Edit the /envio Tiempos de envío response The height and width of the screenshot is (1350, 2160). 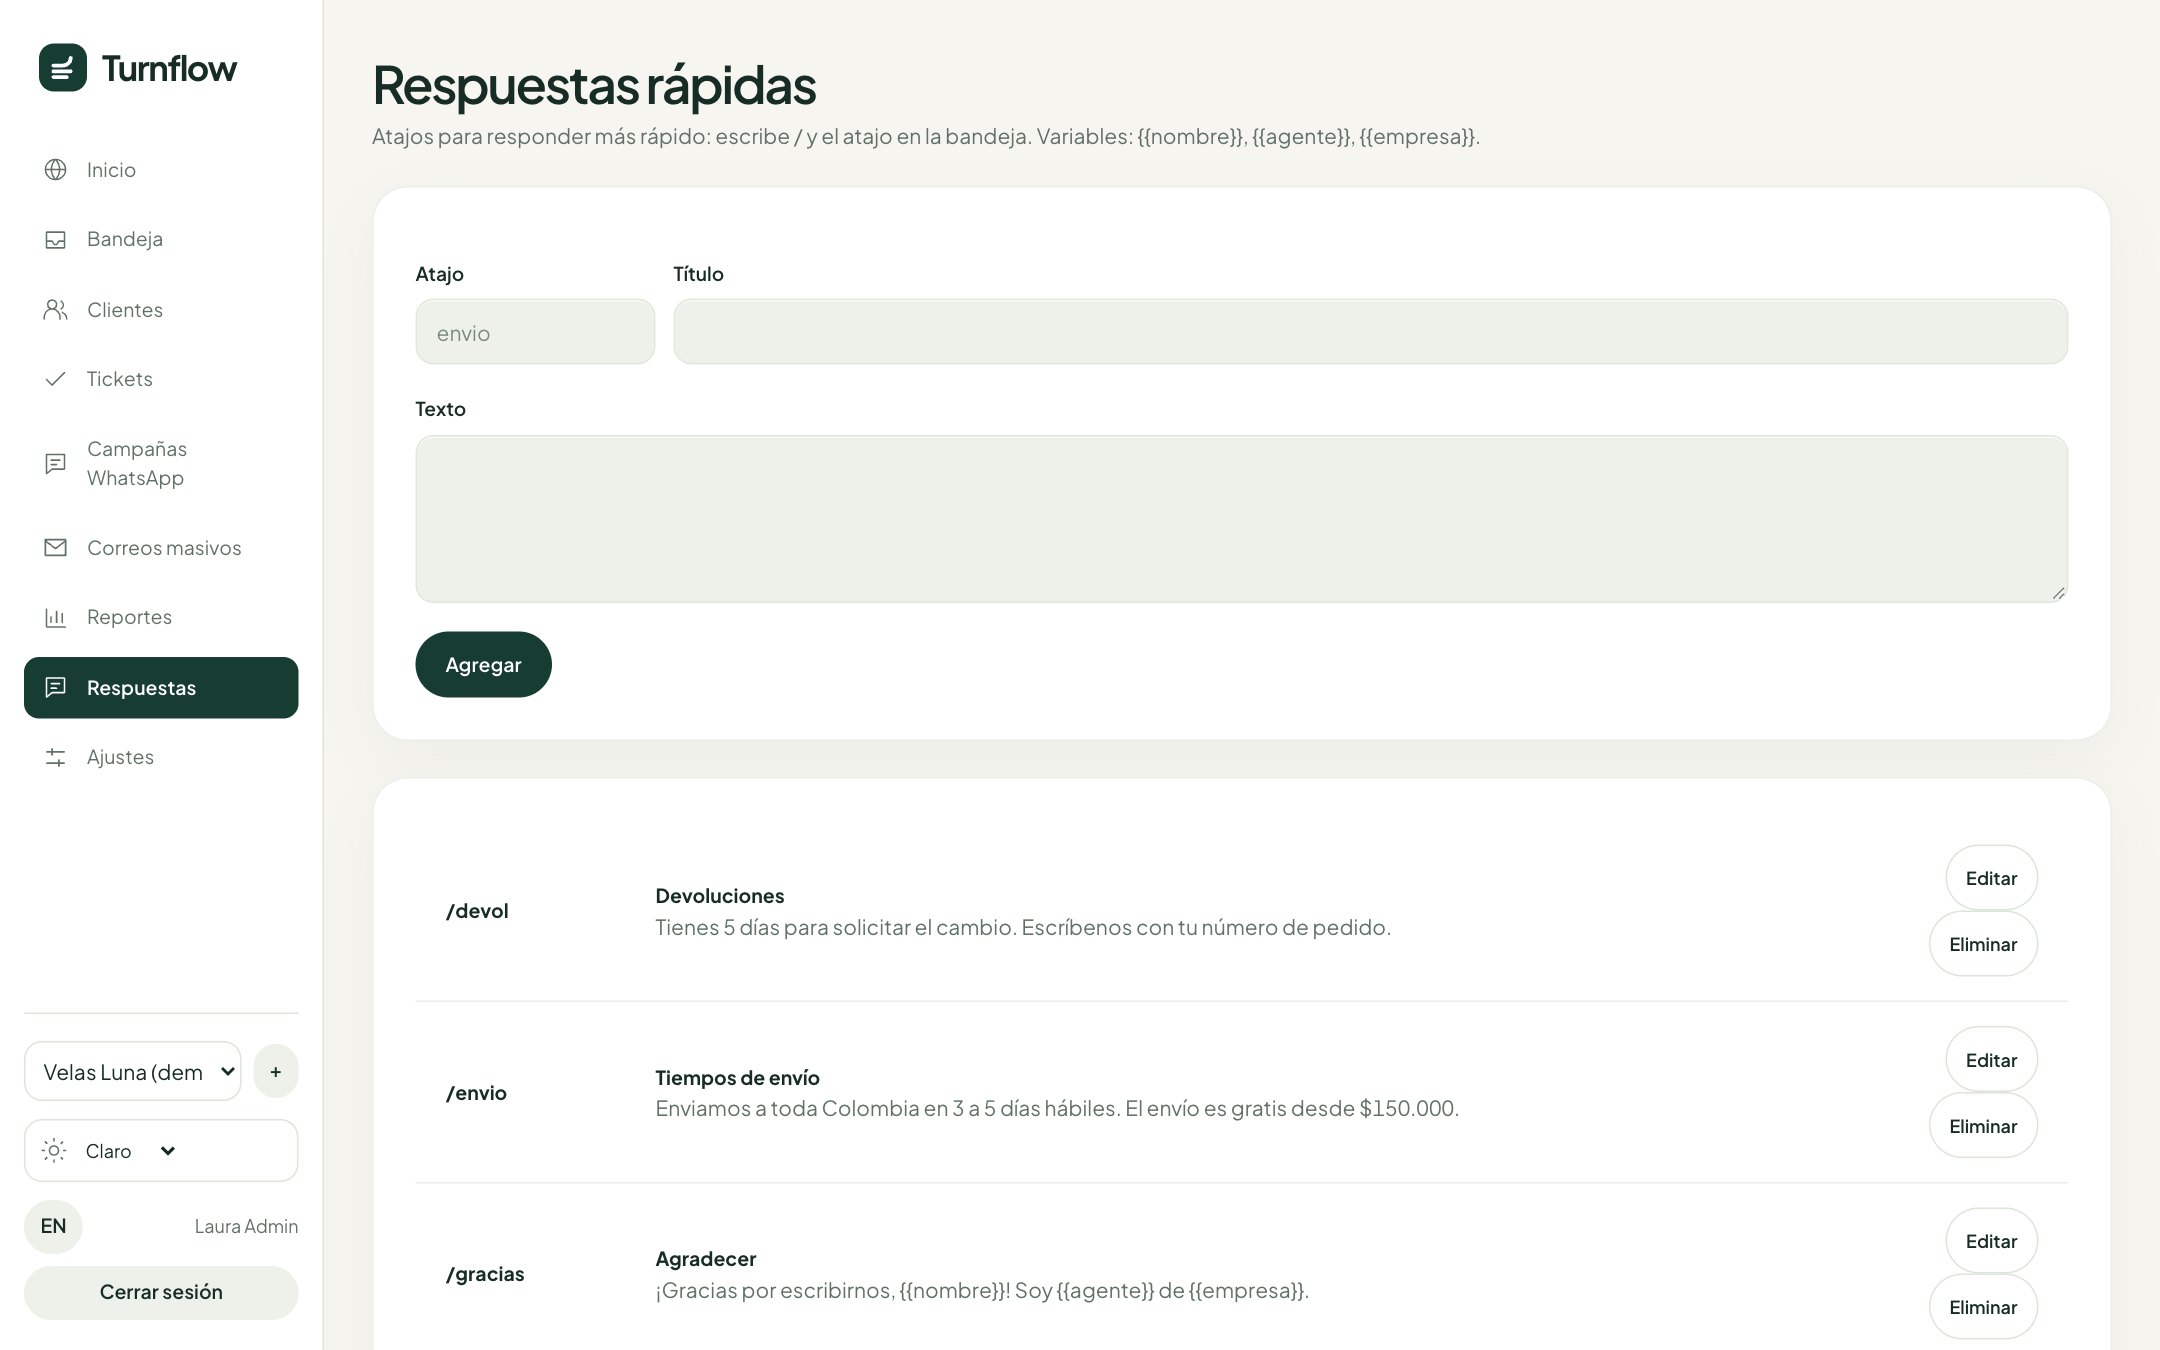(1991, 1061)
